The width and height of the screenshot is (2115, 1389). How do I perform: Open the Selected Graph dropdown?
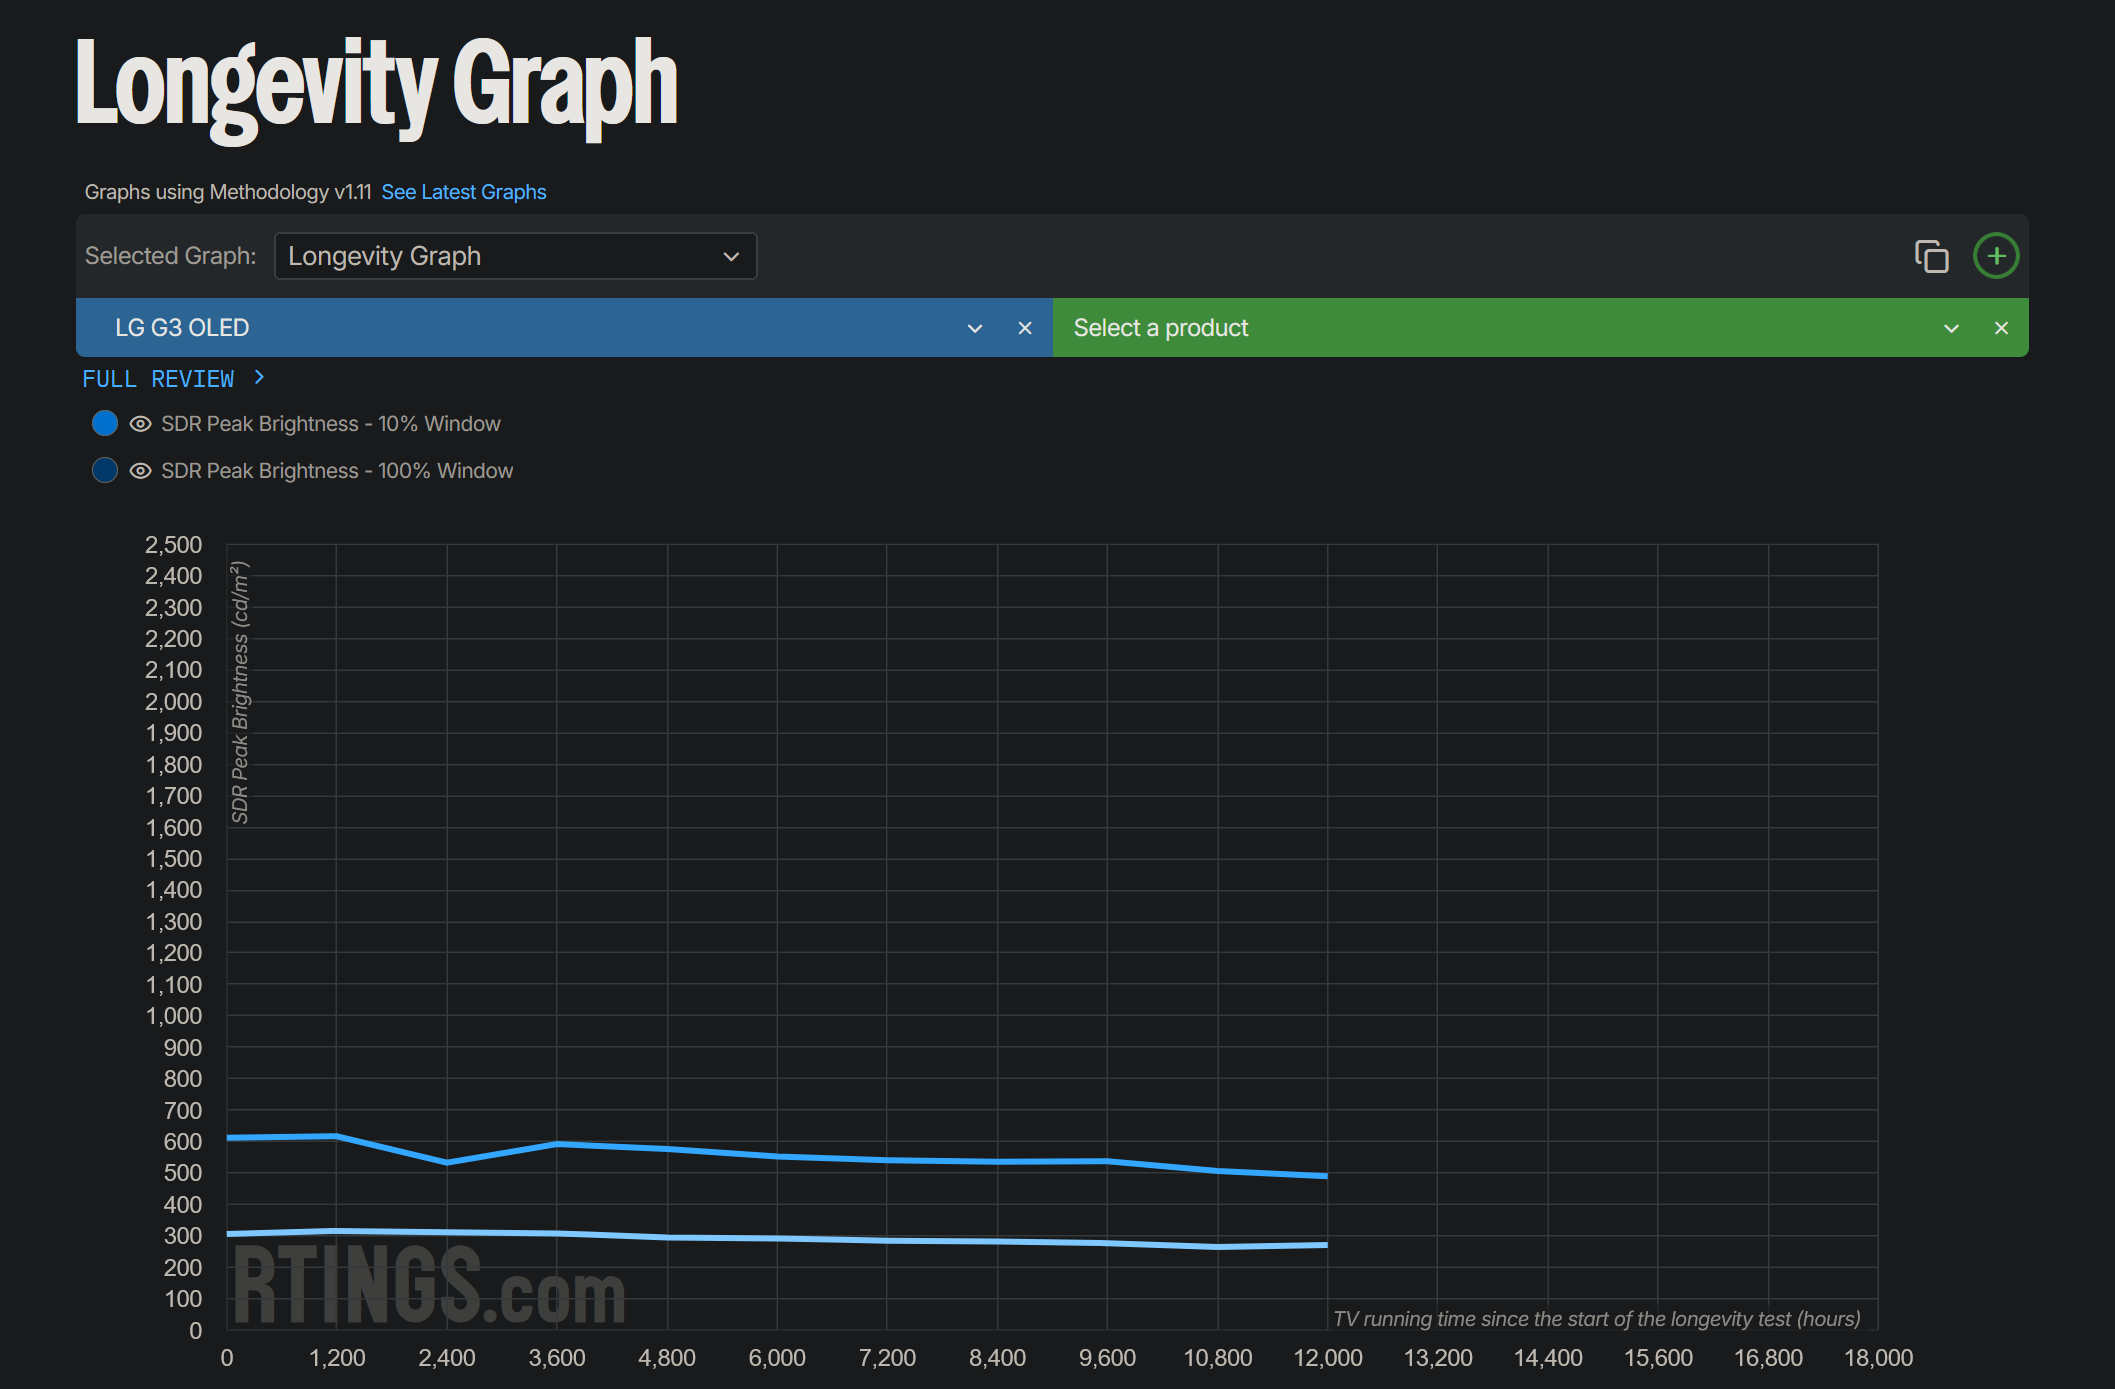[x=515, y=256]
